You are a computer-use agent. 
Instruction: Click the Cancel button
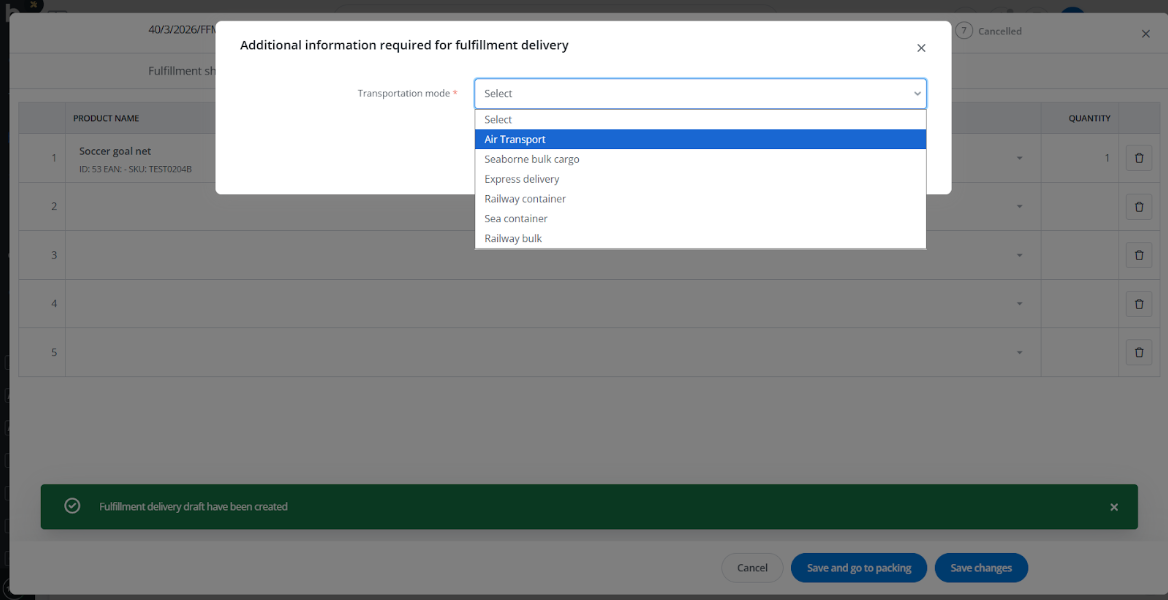point(752,568)
